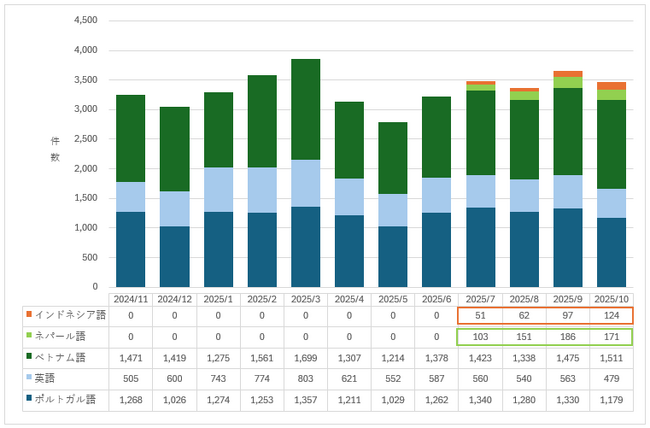Click the dark green ベトナム語 legend swatch
Screen dimensions: 650x428
(29, 356)
